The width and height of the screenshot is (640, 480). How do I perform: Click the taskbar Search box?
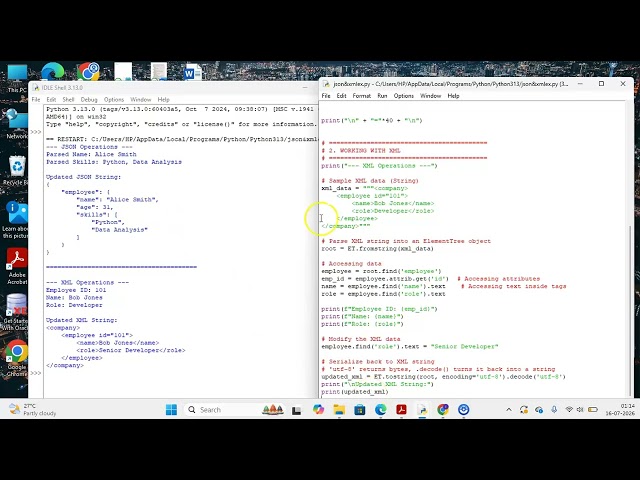235,409
